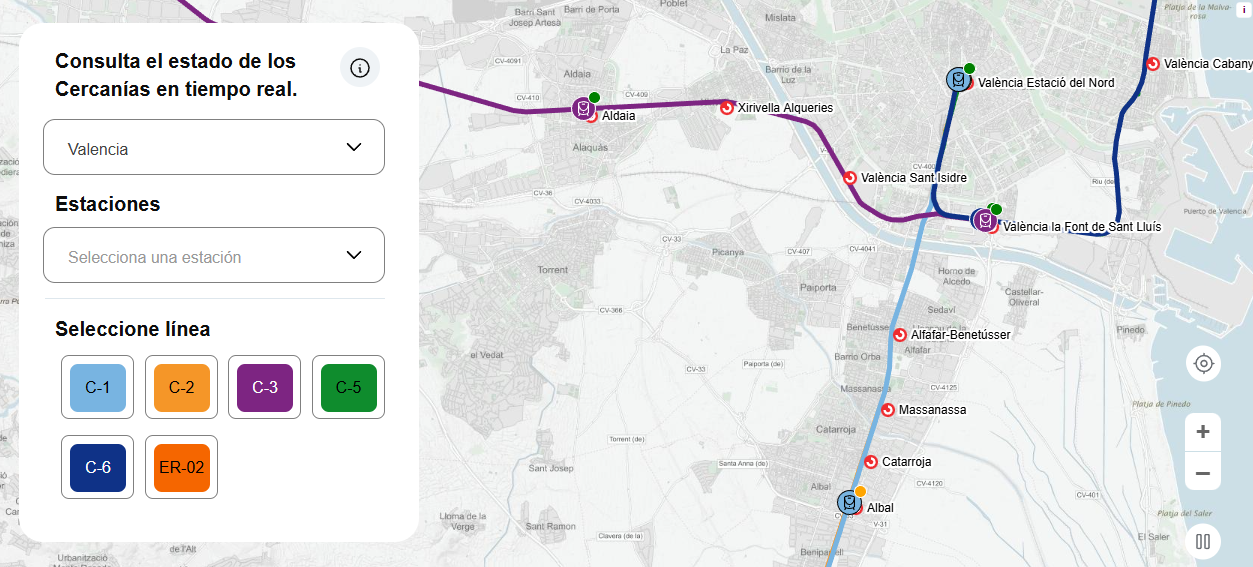The width and height of the screenshot is (1253, 567).
Task: Click the information icon in the panel
Action: pos(360,68)
